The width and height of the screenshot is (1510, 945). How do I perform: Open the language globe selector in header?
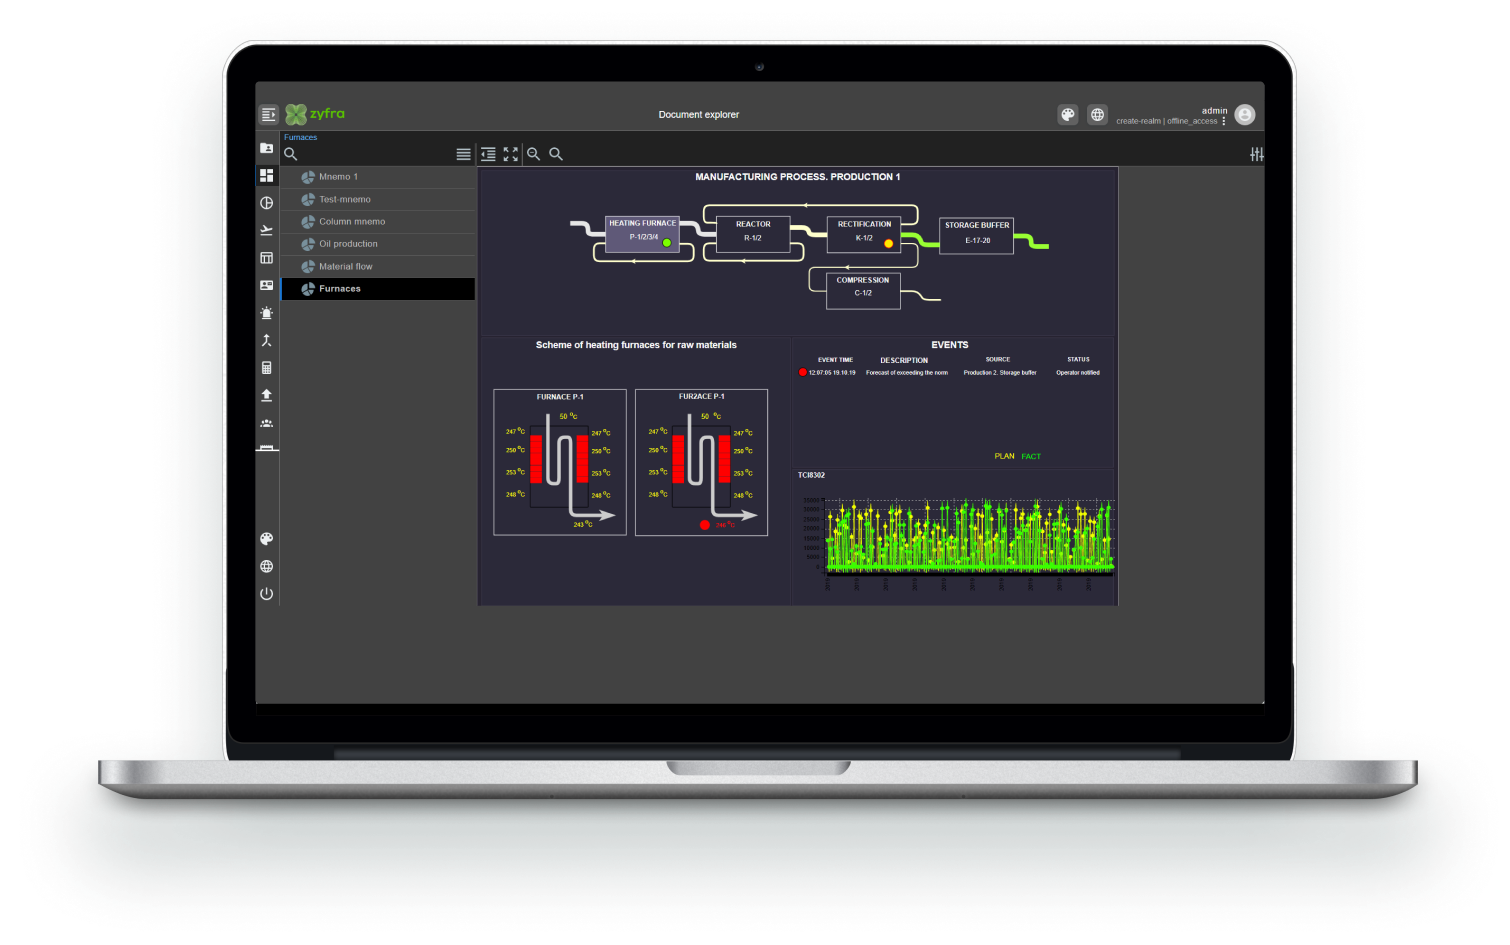point(1097,115)
